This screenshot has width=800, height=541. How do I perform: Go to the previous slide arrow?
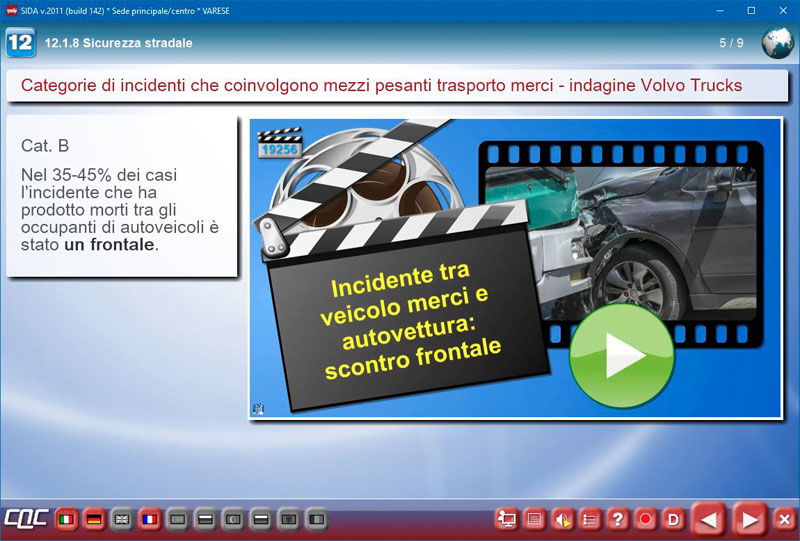[x=709, y=519]
